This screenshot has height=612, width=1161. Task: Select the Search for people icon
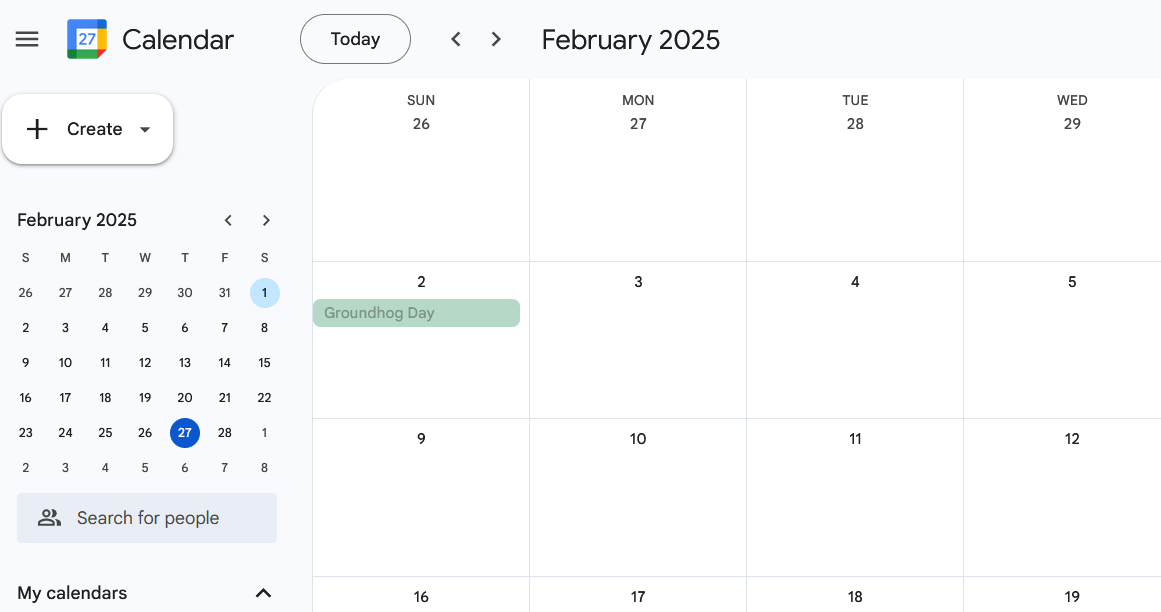click(x=49, y=518)
